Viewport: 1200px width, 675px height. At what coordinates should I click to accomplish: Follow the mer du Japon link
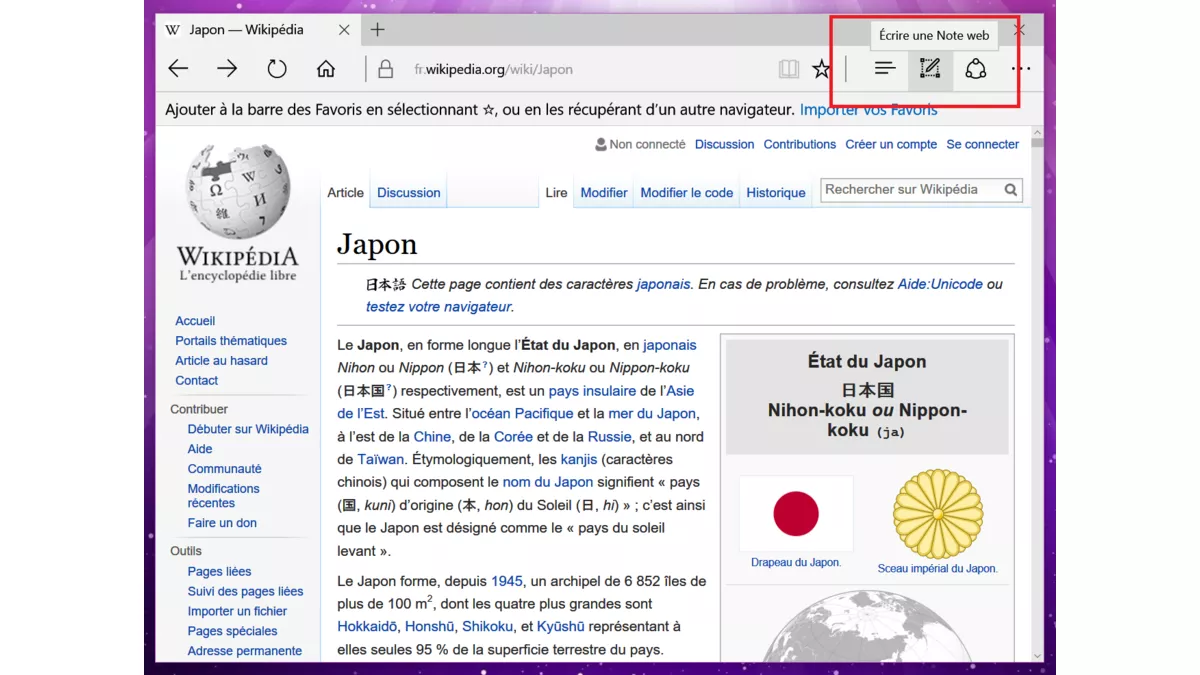(652, 413)
